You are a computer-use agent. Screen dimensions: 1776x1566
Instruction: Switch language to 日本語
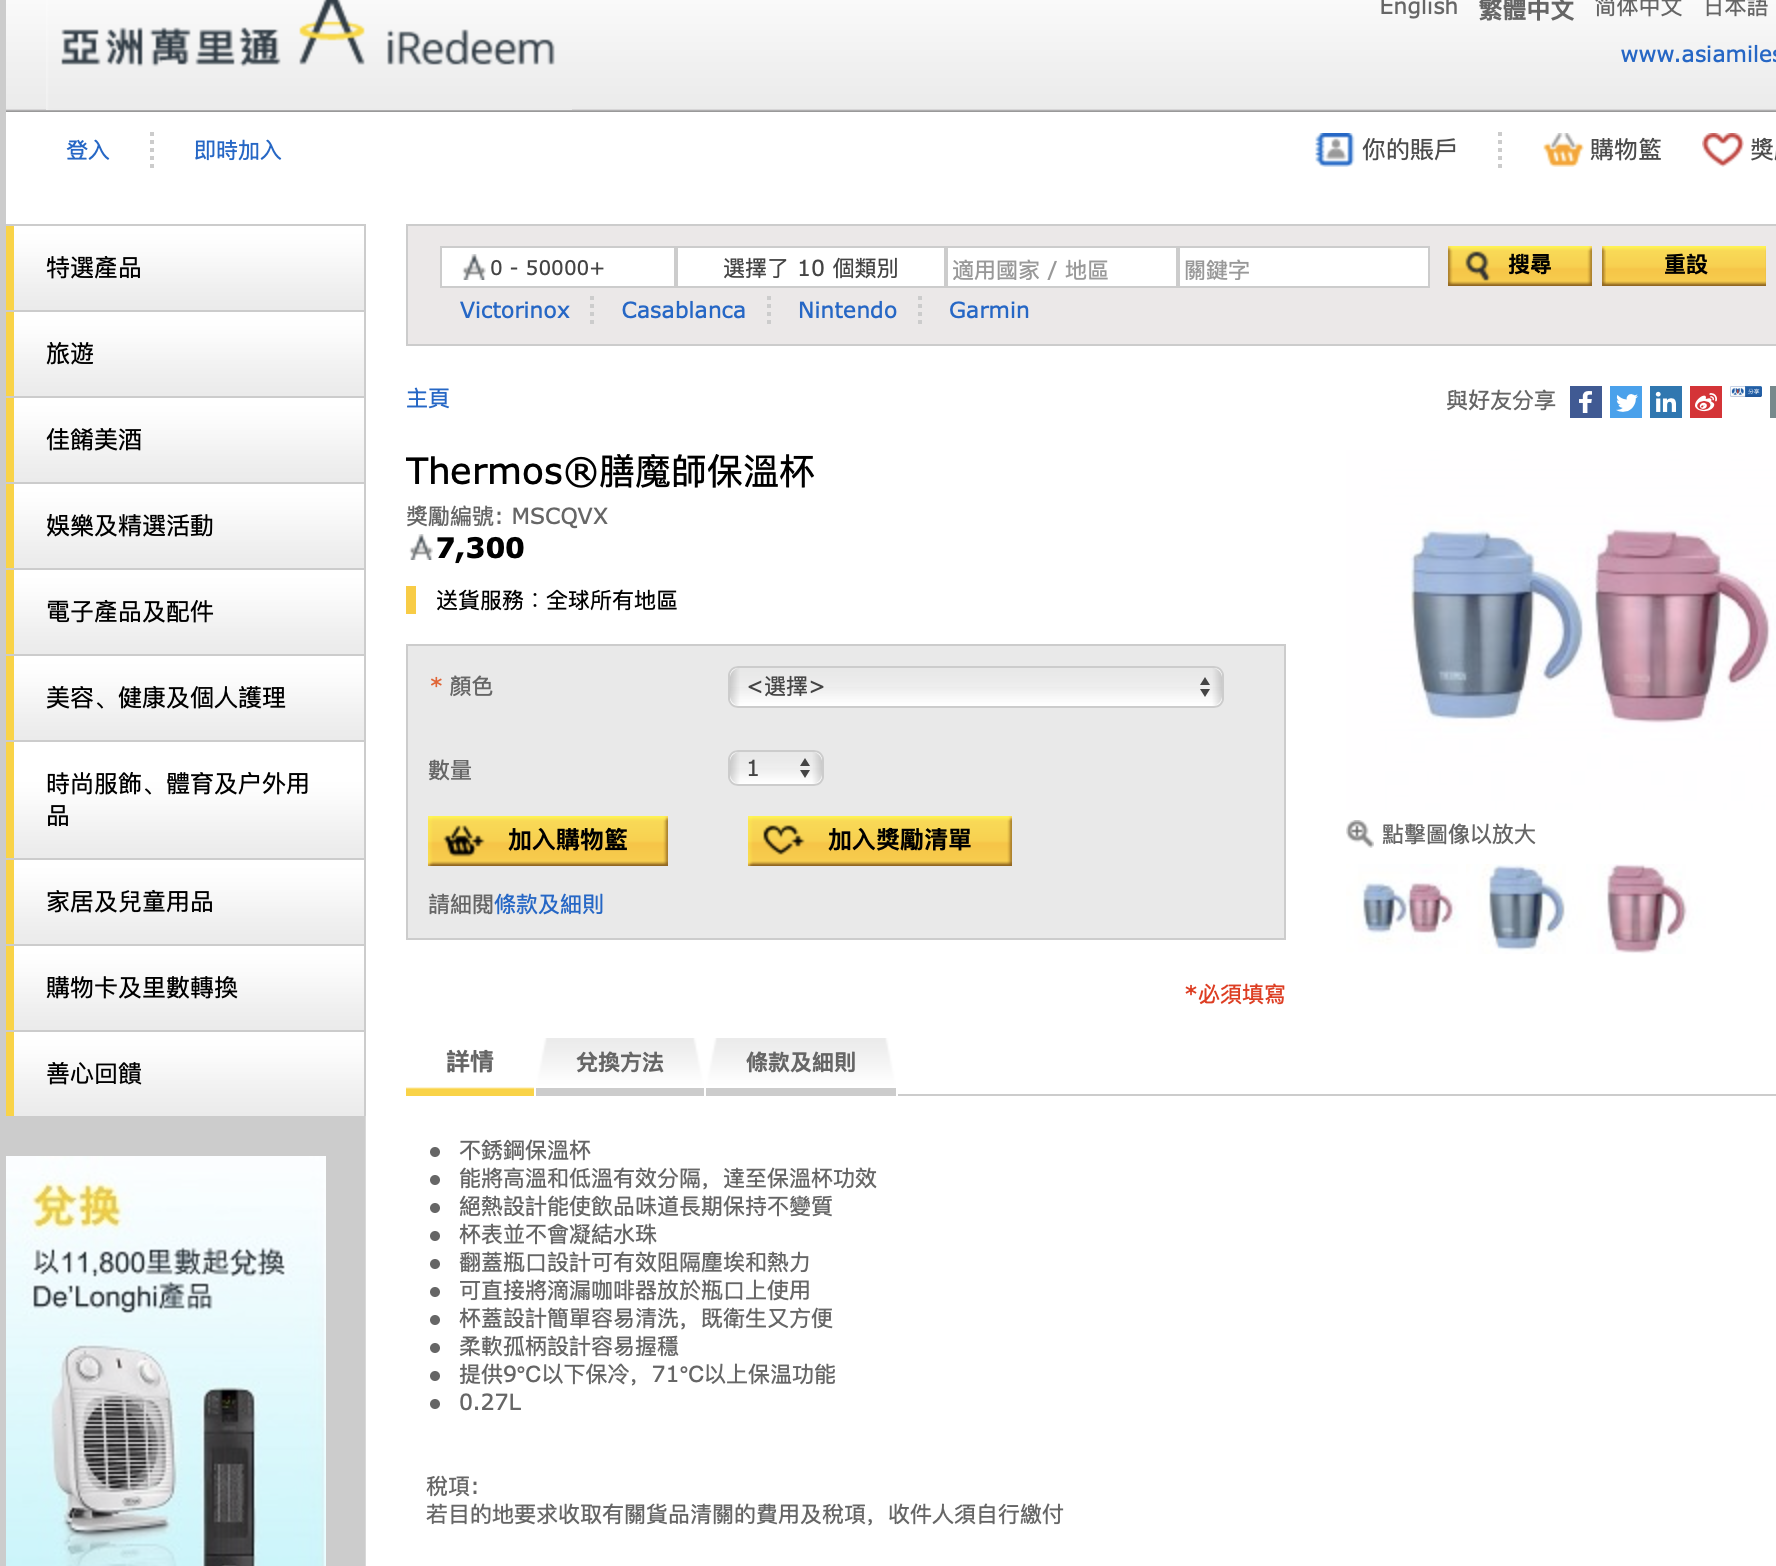click(1735, 8)
